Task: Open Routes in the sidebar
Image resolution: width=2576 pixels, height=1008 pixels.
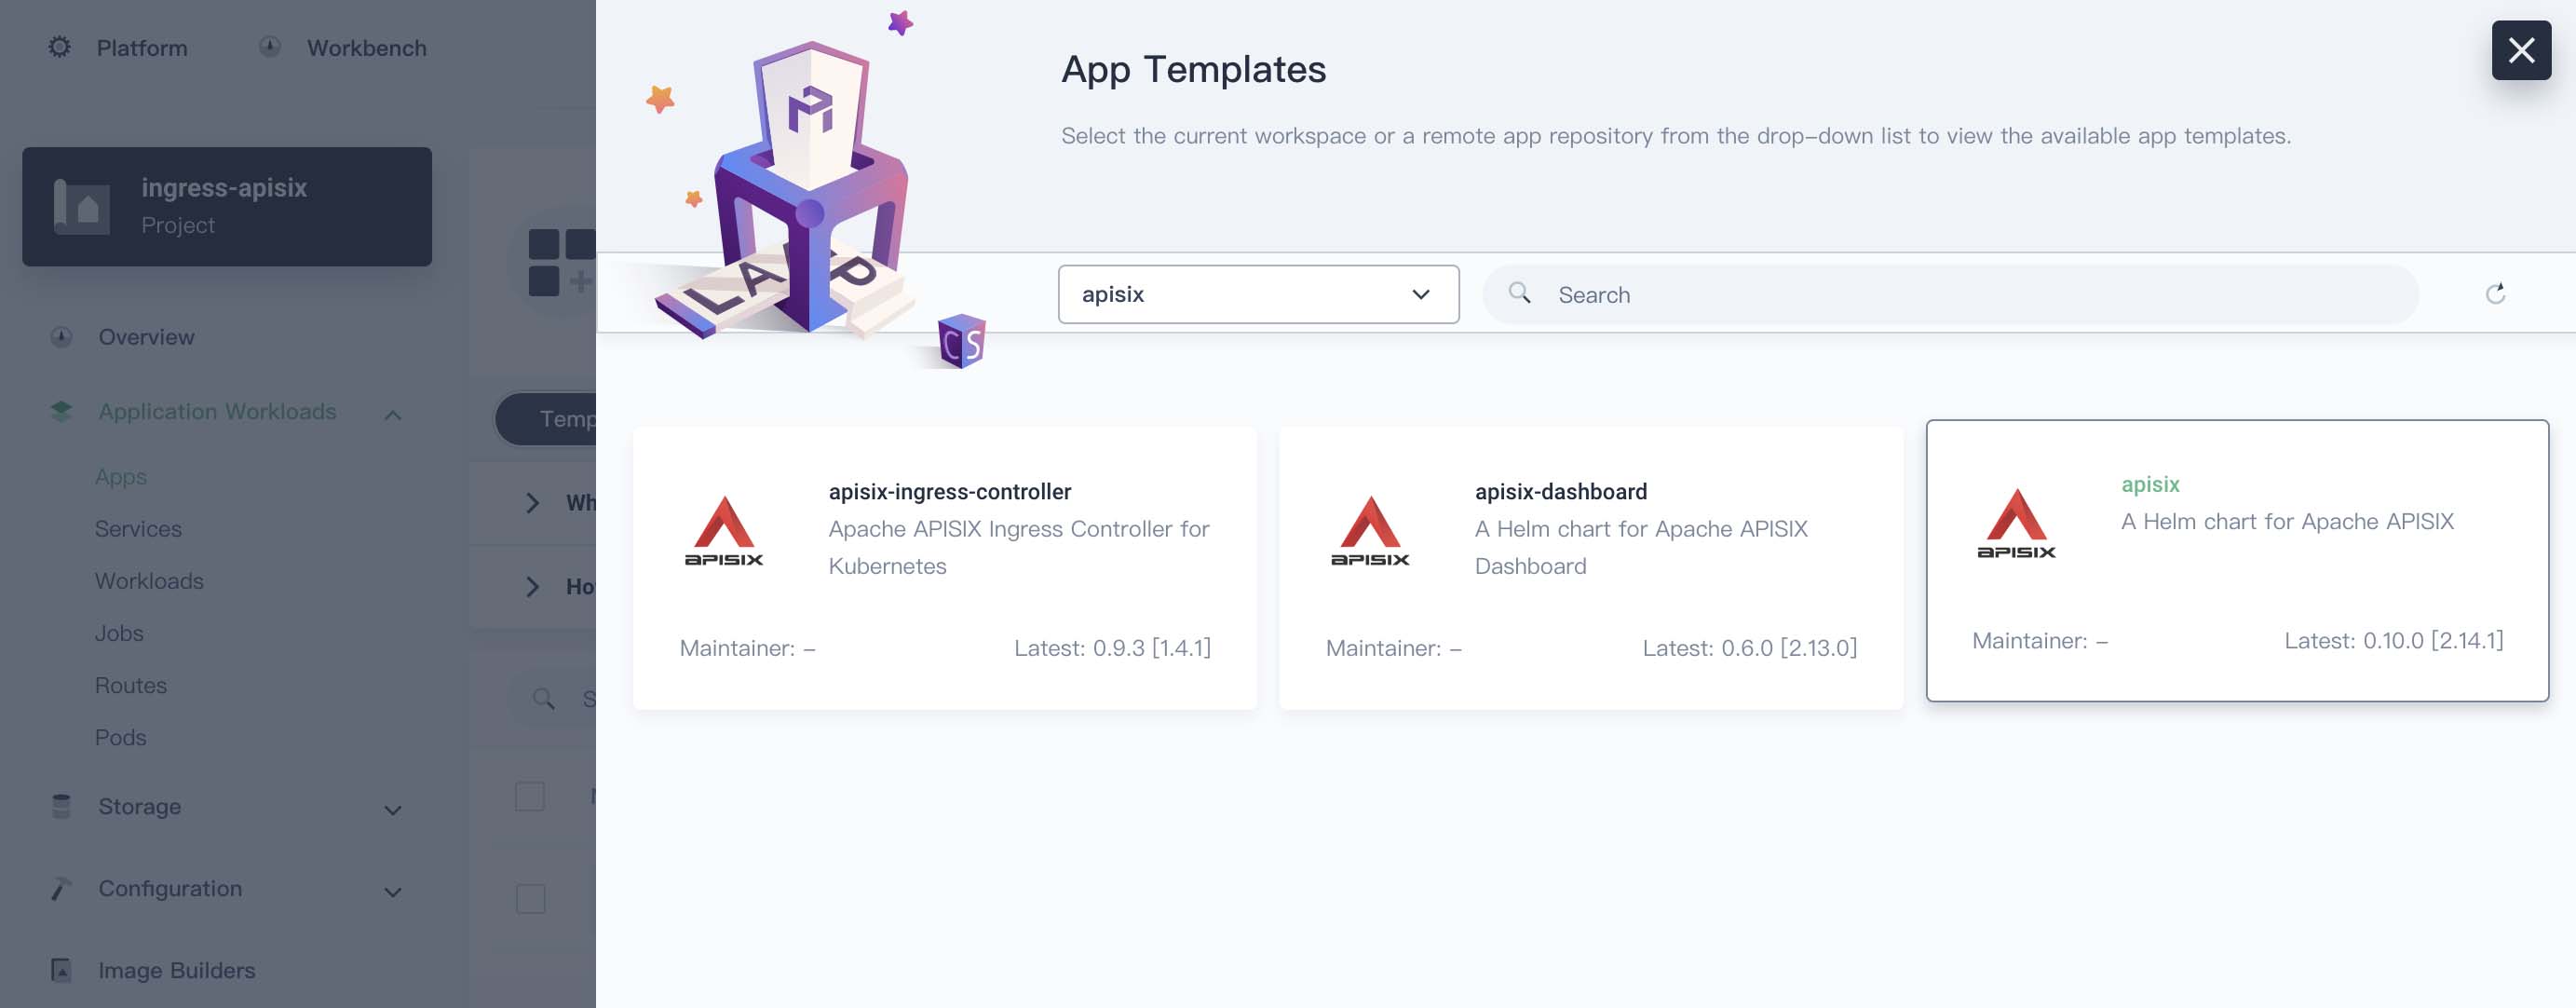Action: coord(130,685)
